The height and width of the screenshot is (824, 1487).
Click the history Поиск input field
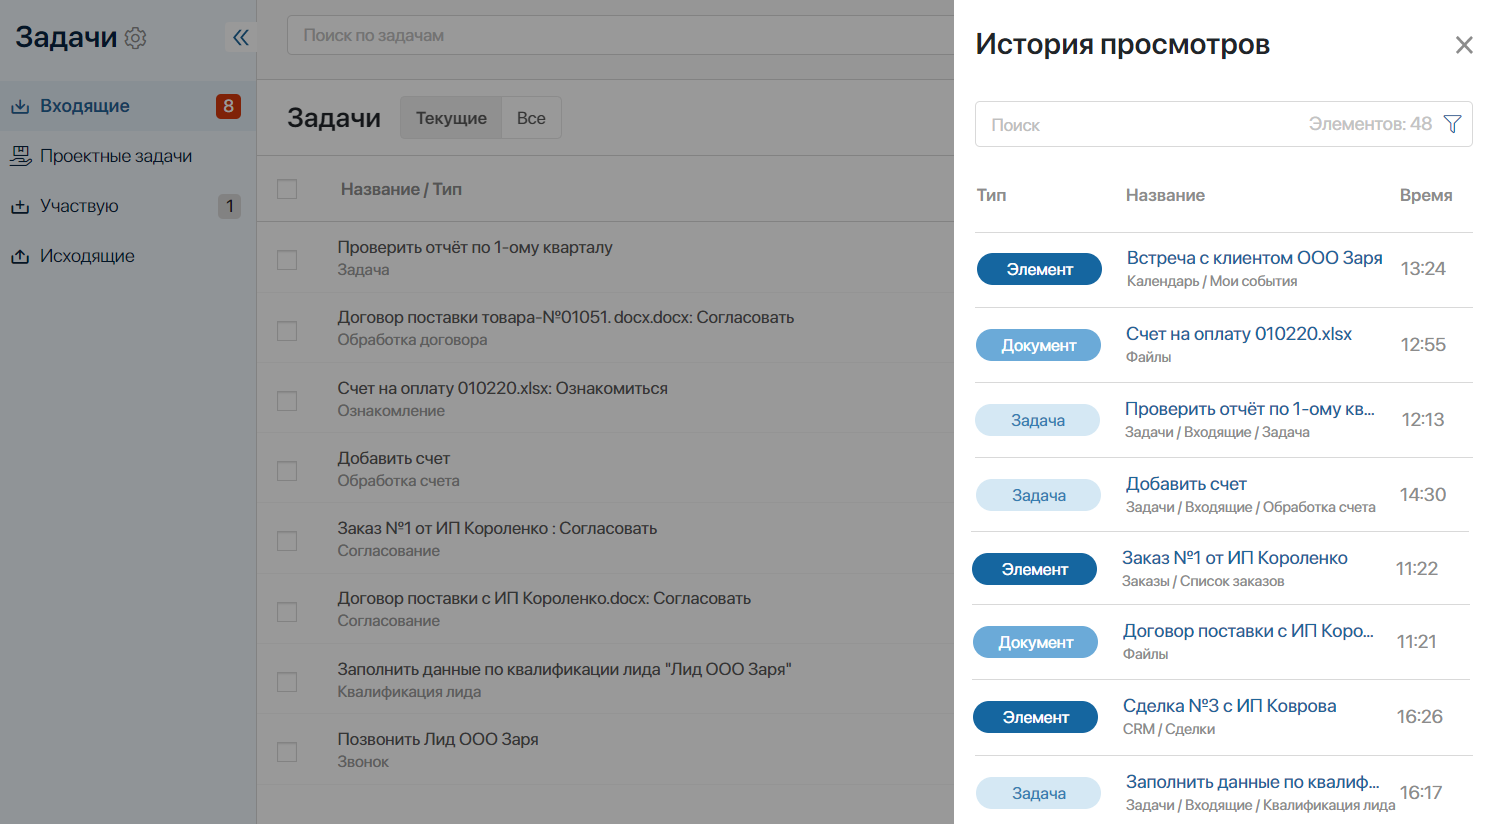[x=1140, y=124]
